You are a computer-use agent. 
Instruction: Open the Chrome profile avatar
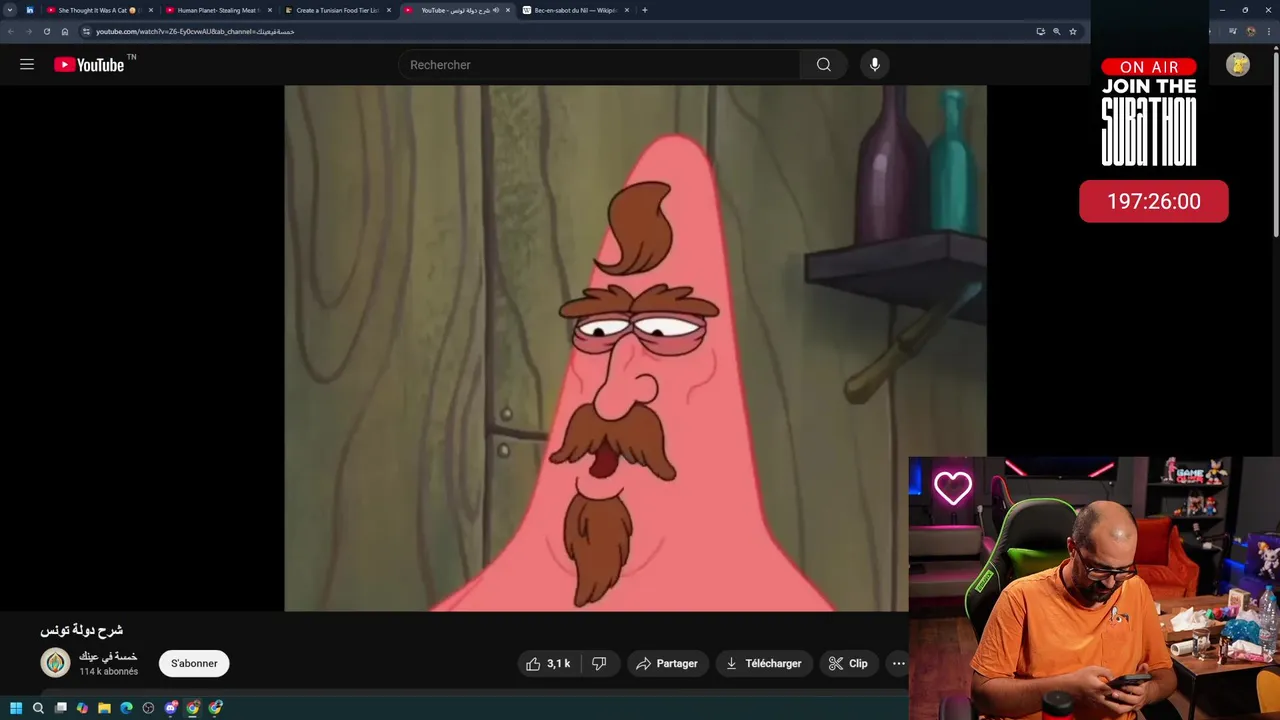pos(1250,31)
